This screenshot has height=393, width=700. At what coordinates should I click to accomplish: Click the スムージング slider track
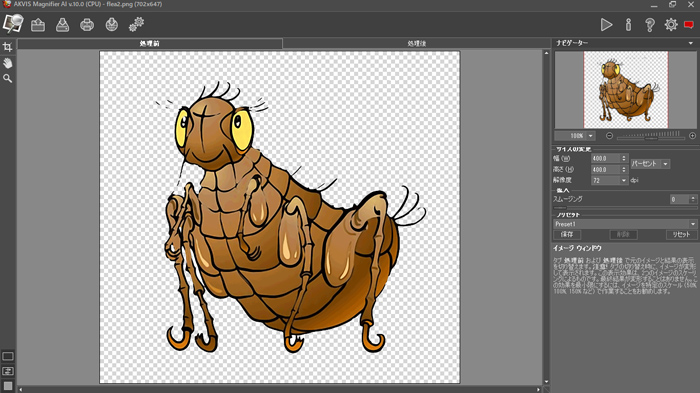pos(624,208)
